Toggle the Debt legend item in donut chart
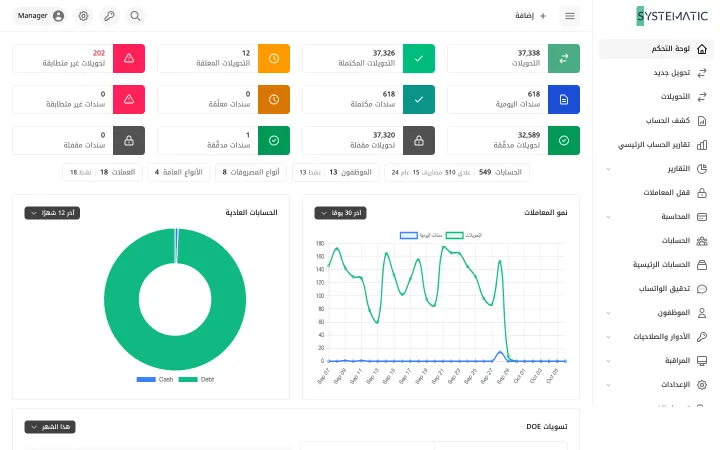This screenshot has width=720, height=450. click(196, 379)
